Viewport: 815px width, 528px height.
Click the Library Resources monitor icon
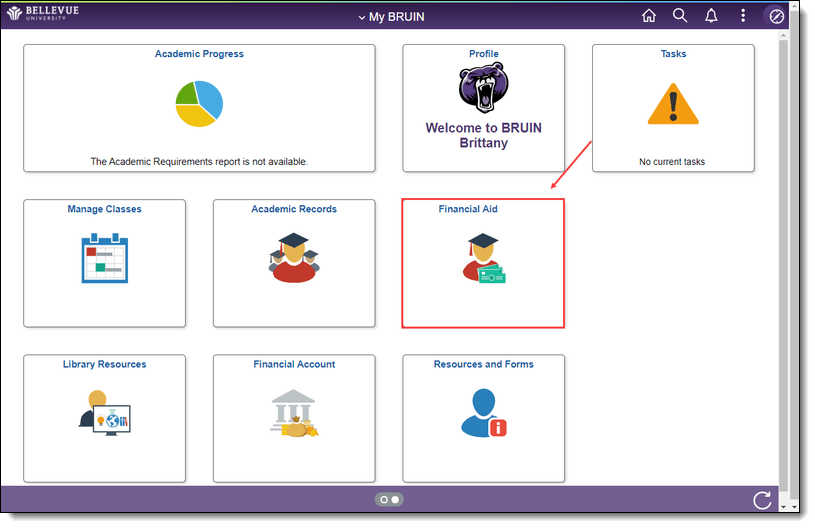pos(104,413)
